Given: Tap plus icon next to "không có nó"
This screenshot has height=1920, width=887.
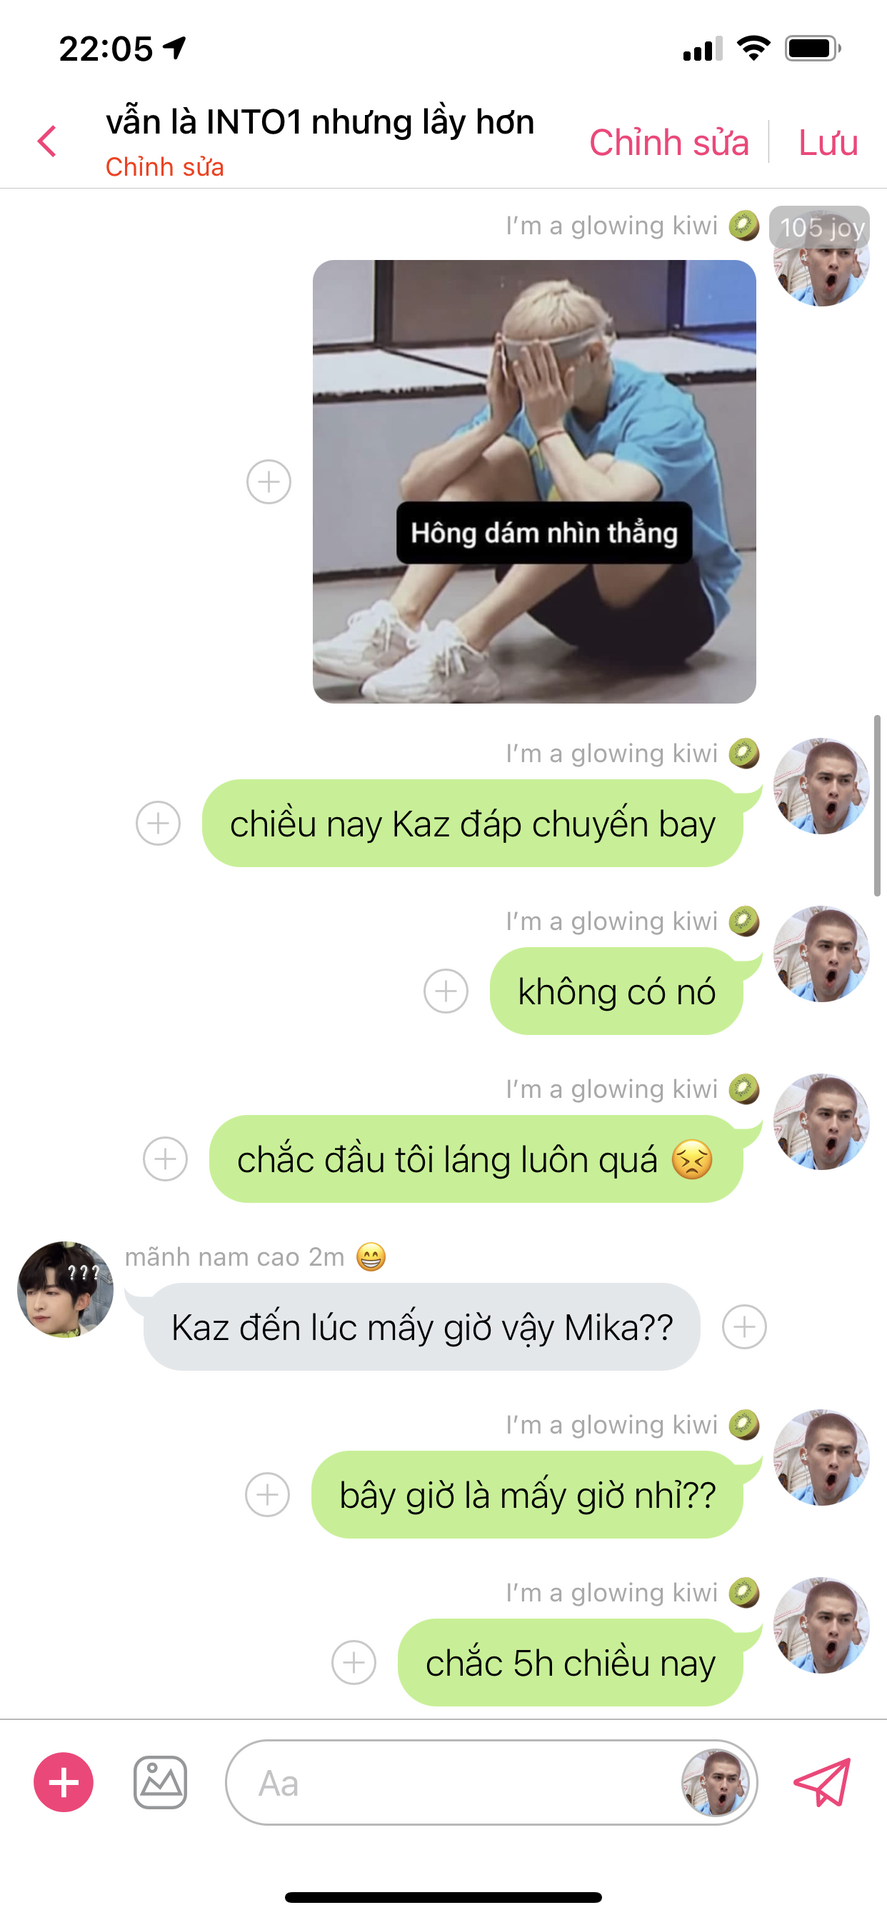Looking at the screenshot, I should pyautogui.click(x=446, y=991).
